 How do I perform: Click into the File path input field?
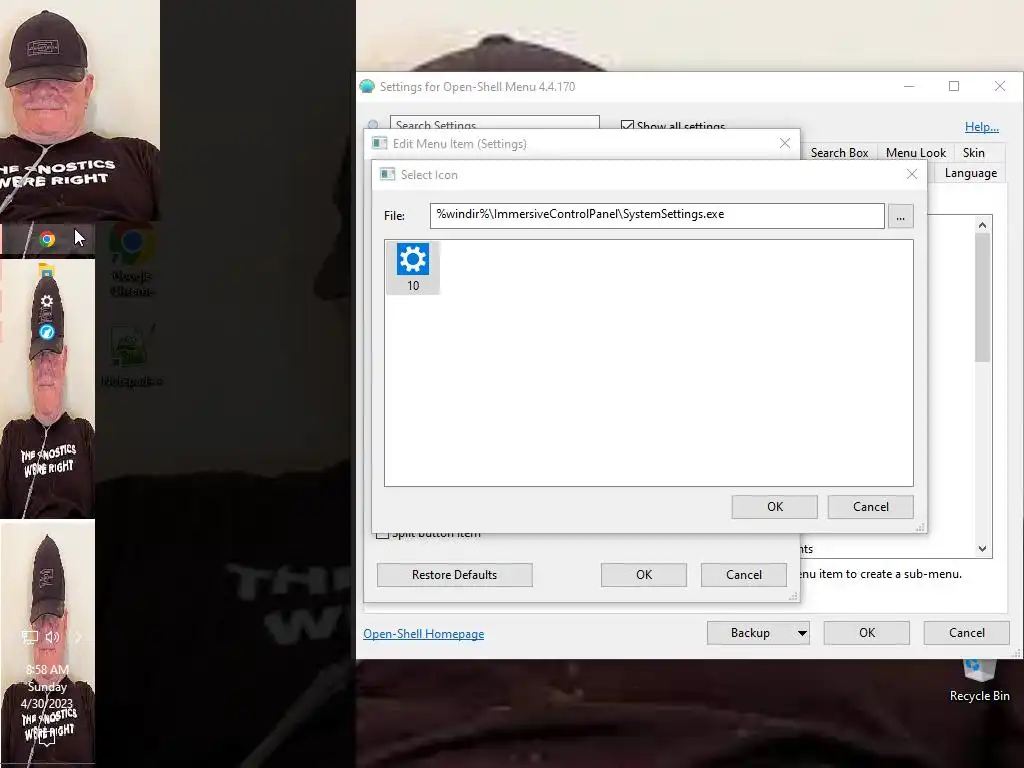pos(657,216)
